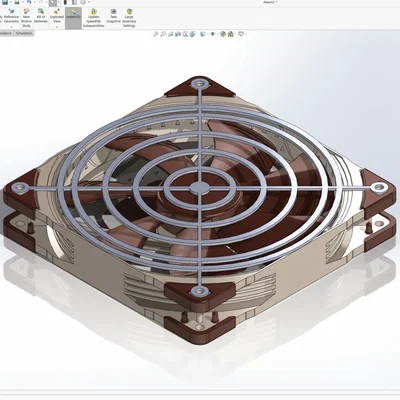Image resolution: width=400 pixels, height=400 pixels.
Task: Open the Reference Geometry tool
Action: (x=11, y=16)
